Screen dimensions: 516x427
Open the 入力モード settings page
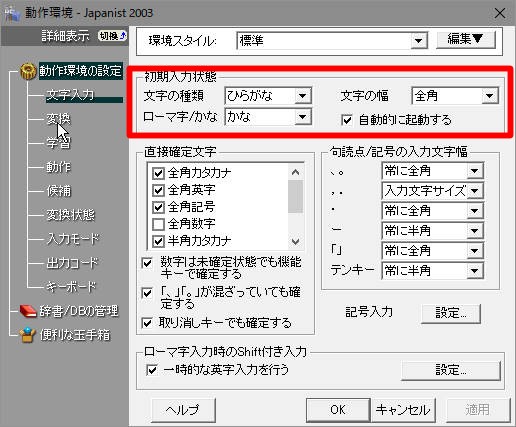tap(73, 239)
